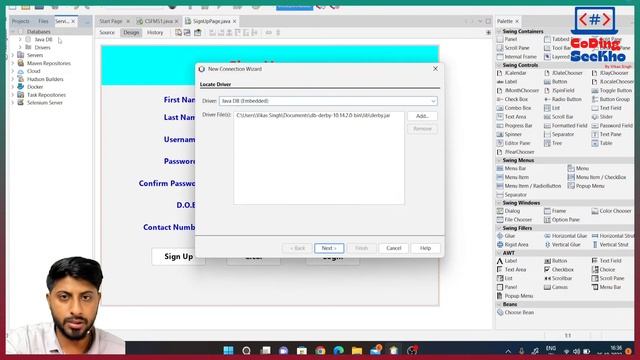
Task: Cancel the New Connection Wizard
Action: 393,248
